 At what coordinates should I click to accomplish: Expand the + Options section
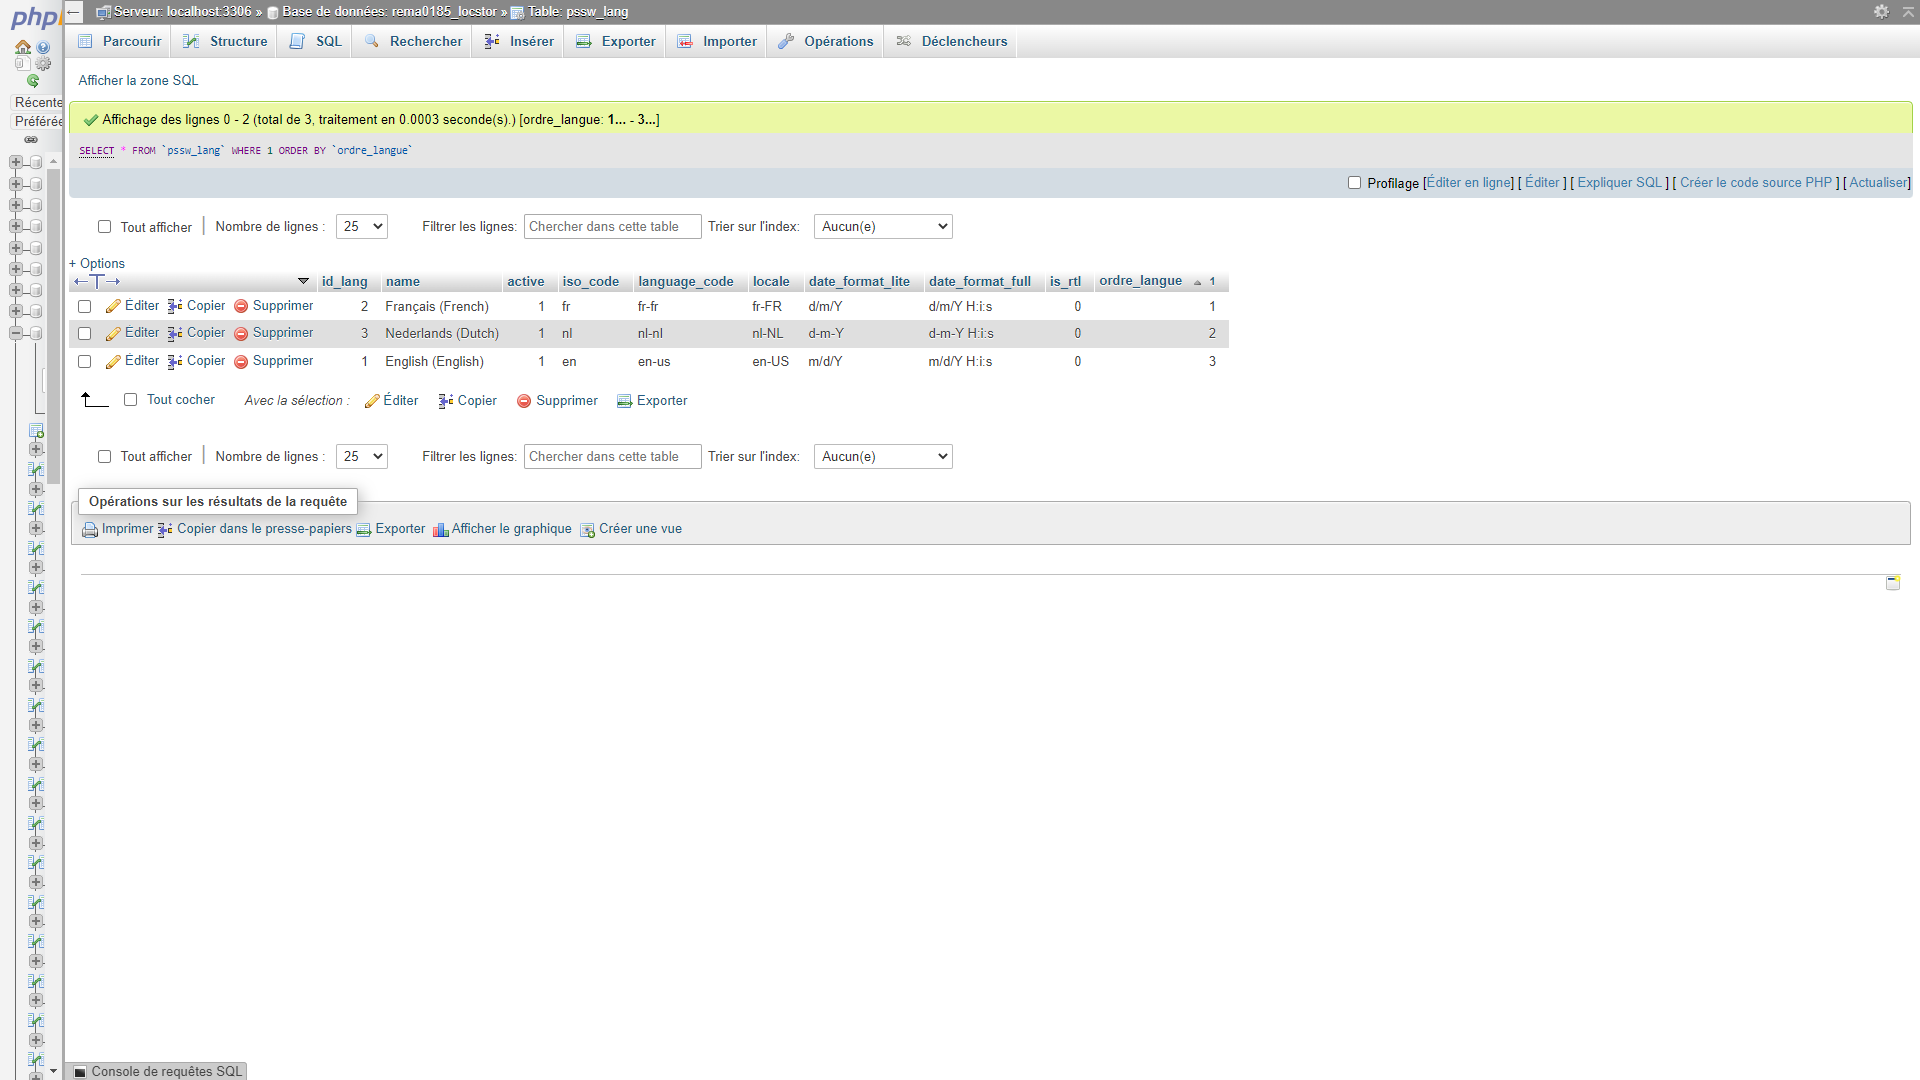[x=97, y=264]
